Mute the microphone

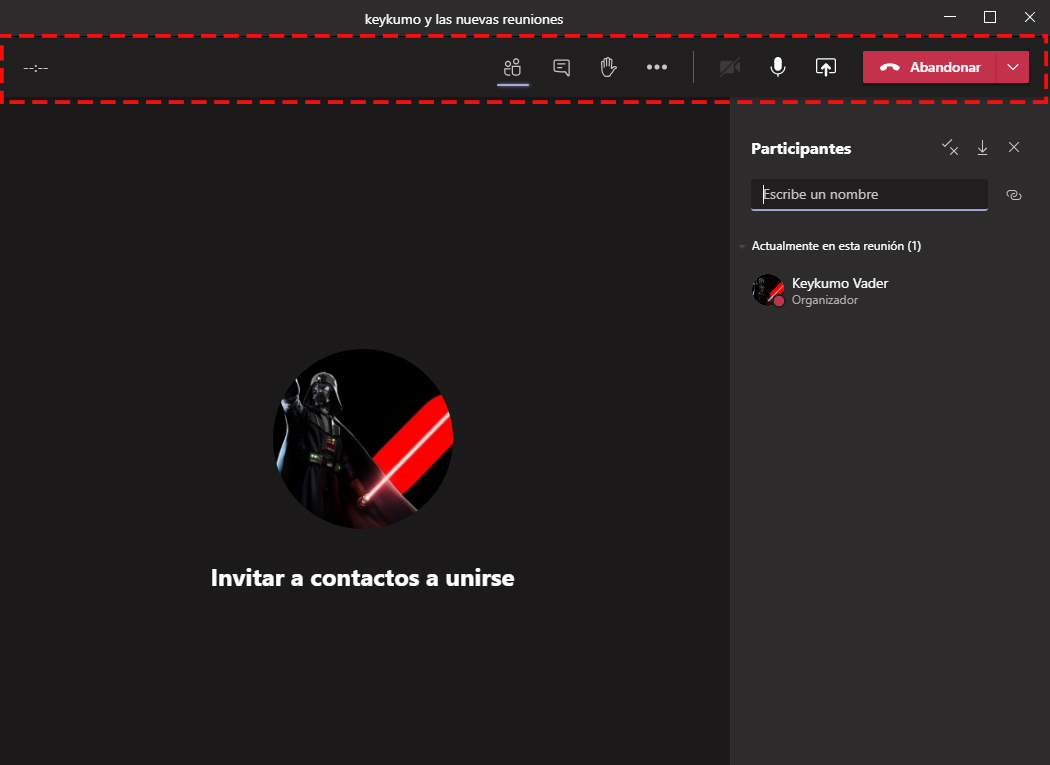(777, 68)
